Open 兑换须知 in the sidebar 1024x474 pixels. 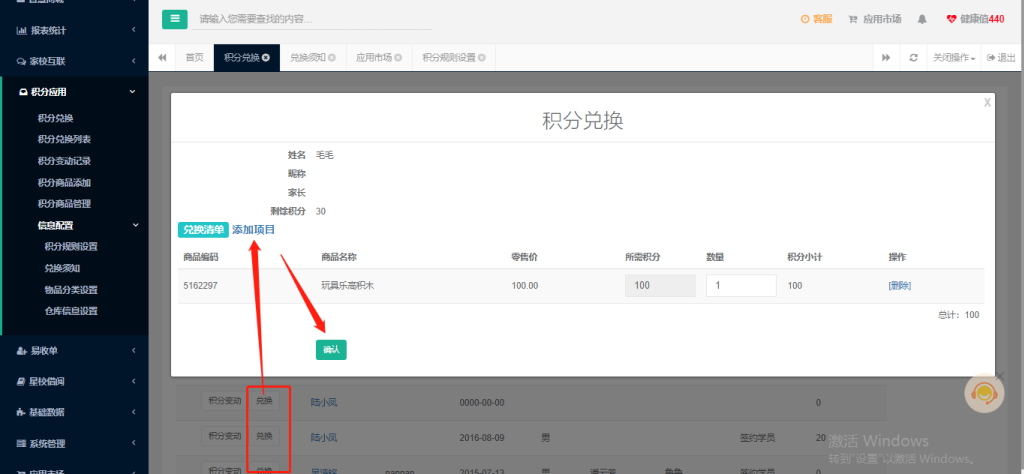62,268
